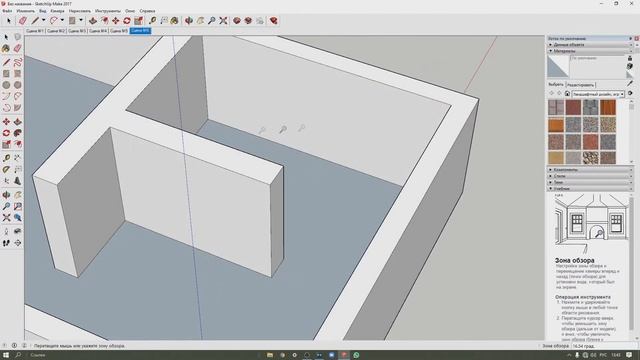
Task: Select the Polygon tool in left toolbar
Action: [x=18, y=85]
